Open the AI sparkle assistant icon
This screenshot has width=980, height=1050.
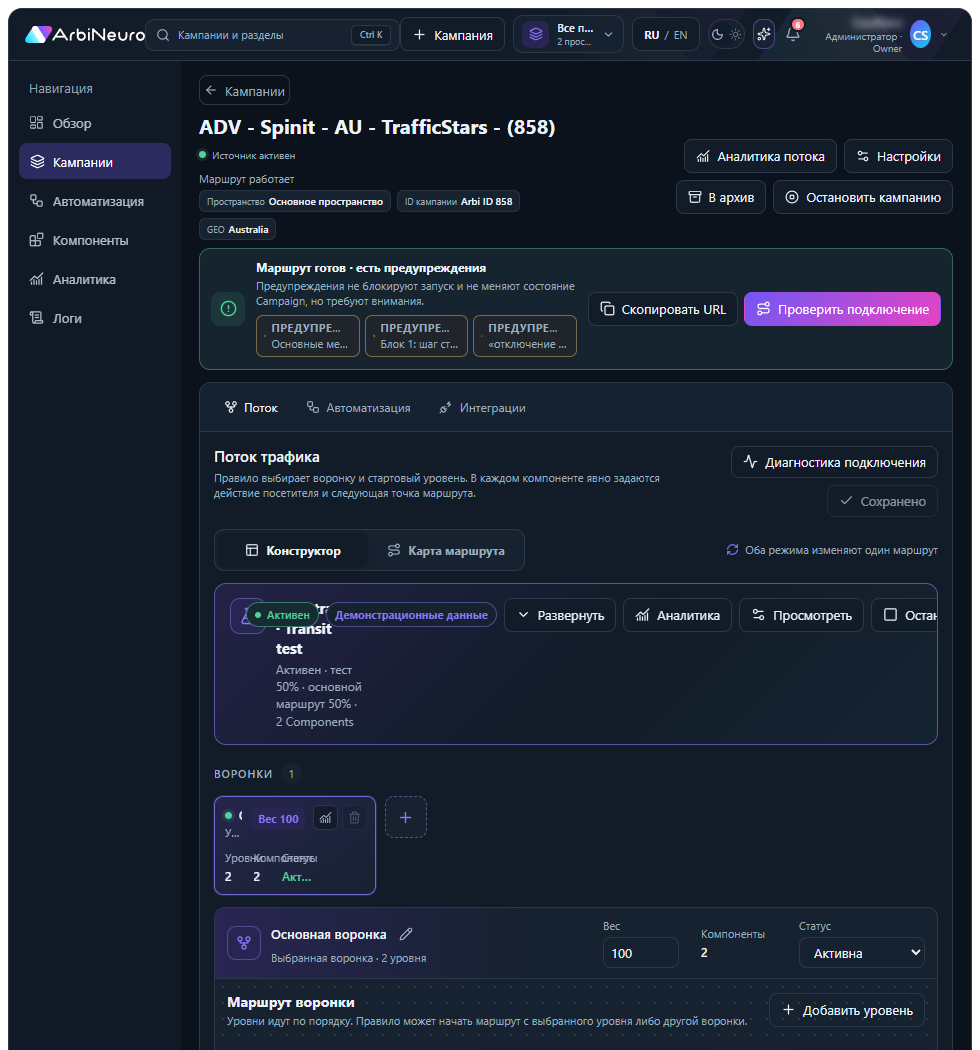pyautogui.click(x=764, y=35)
